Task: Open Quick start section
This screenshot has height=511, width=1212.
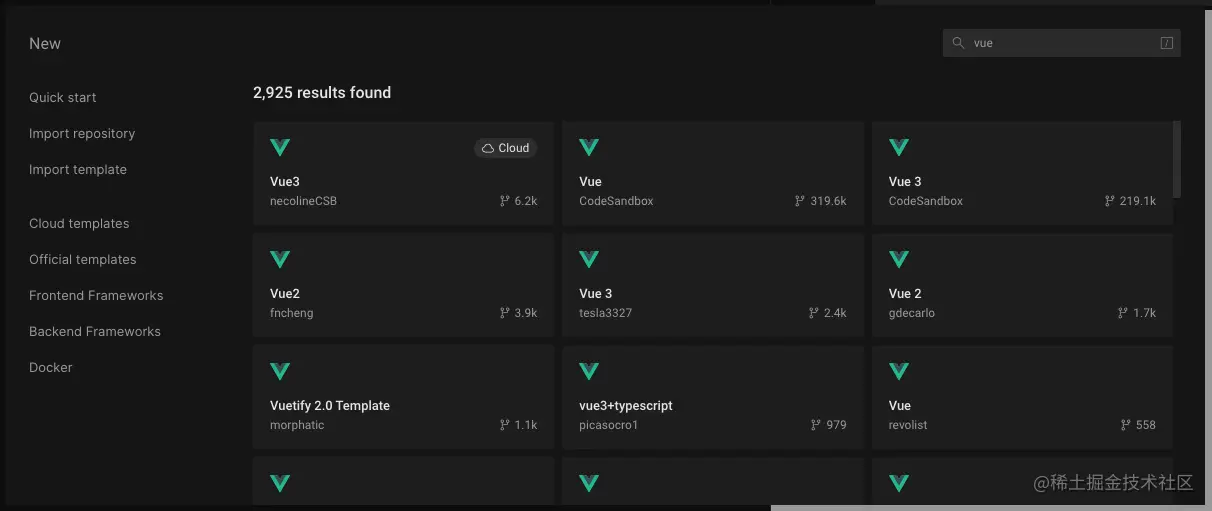Action: pos(63,97)
